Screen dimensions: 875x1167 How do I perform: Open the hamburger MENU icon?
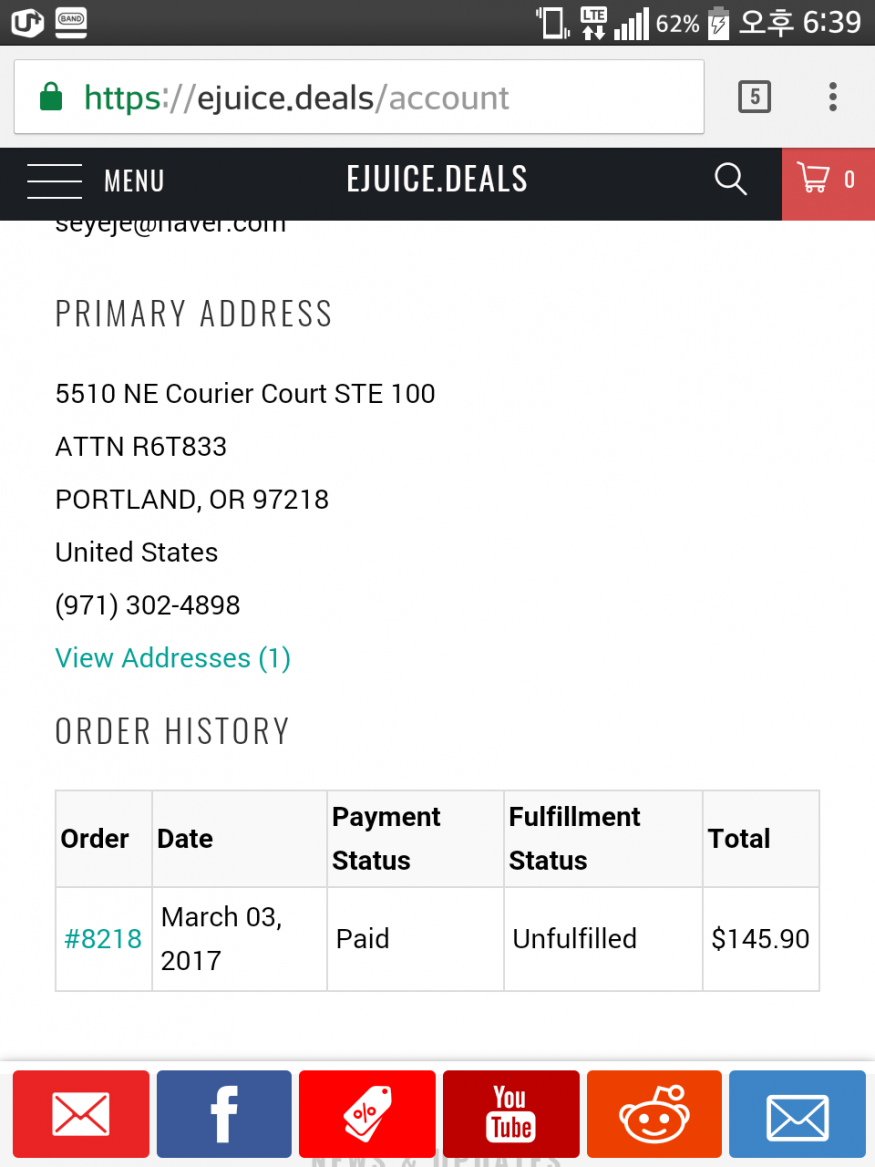click(x=54, y=181)
